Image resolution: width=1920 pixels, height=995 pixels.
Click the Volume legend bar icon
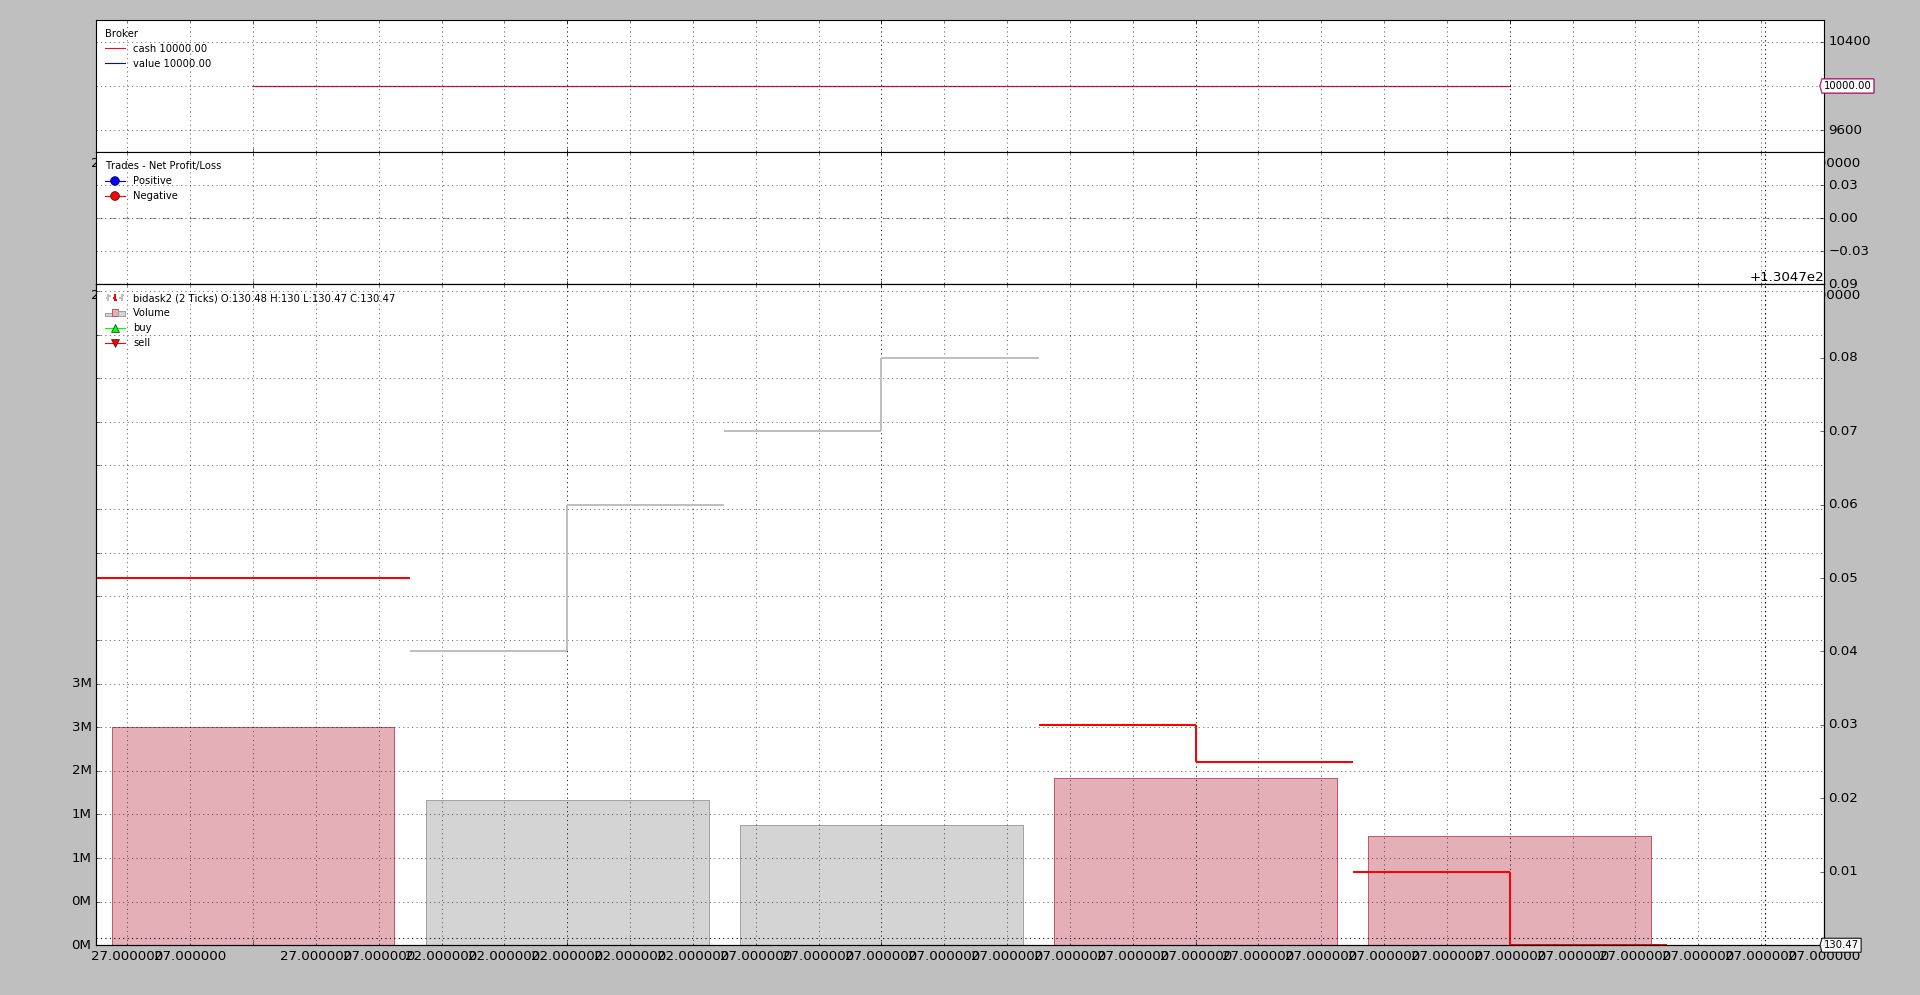[115, 313]
